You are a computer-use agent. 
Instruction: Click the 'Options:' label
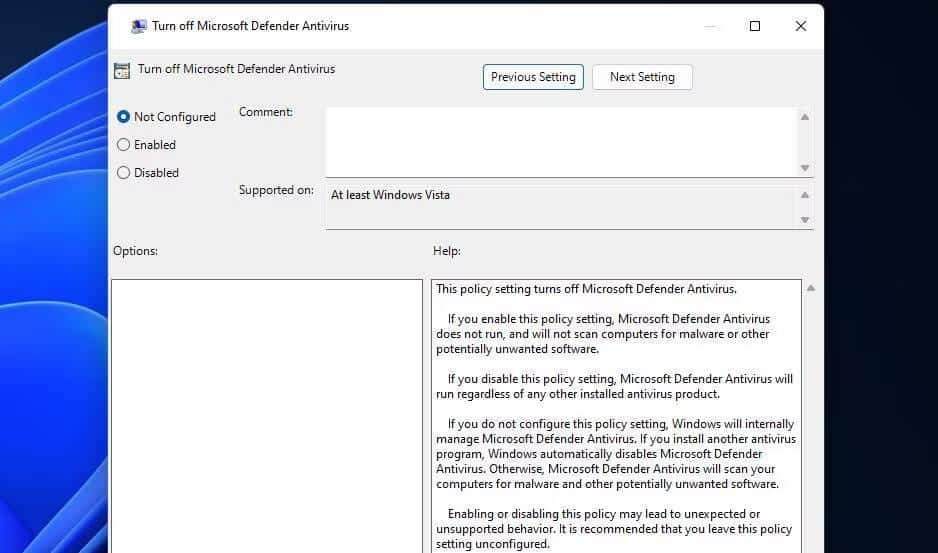point(136,251)
